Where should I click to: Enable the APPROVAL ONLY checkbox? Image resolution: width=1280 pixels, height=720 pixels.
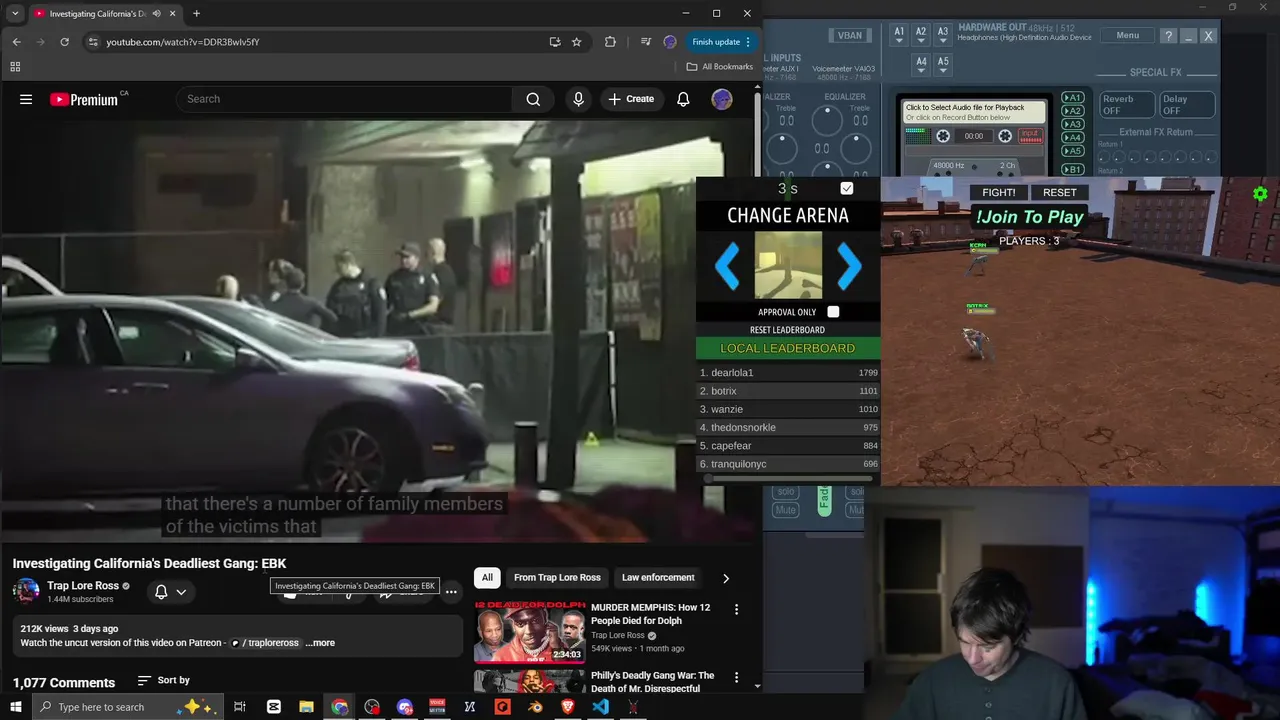(833, 312)
